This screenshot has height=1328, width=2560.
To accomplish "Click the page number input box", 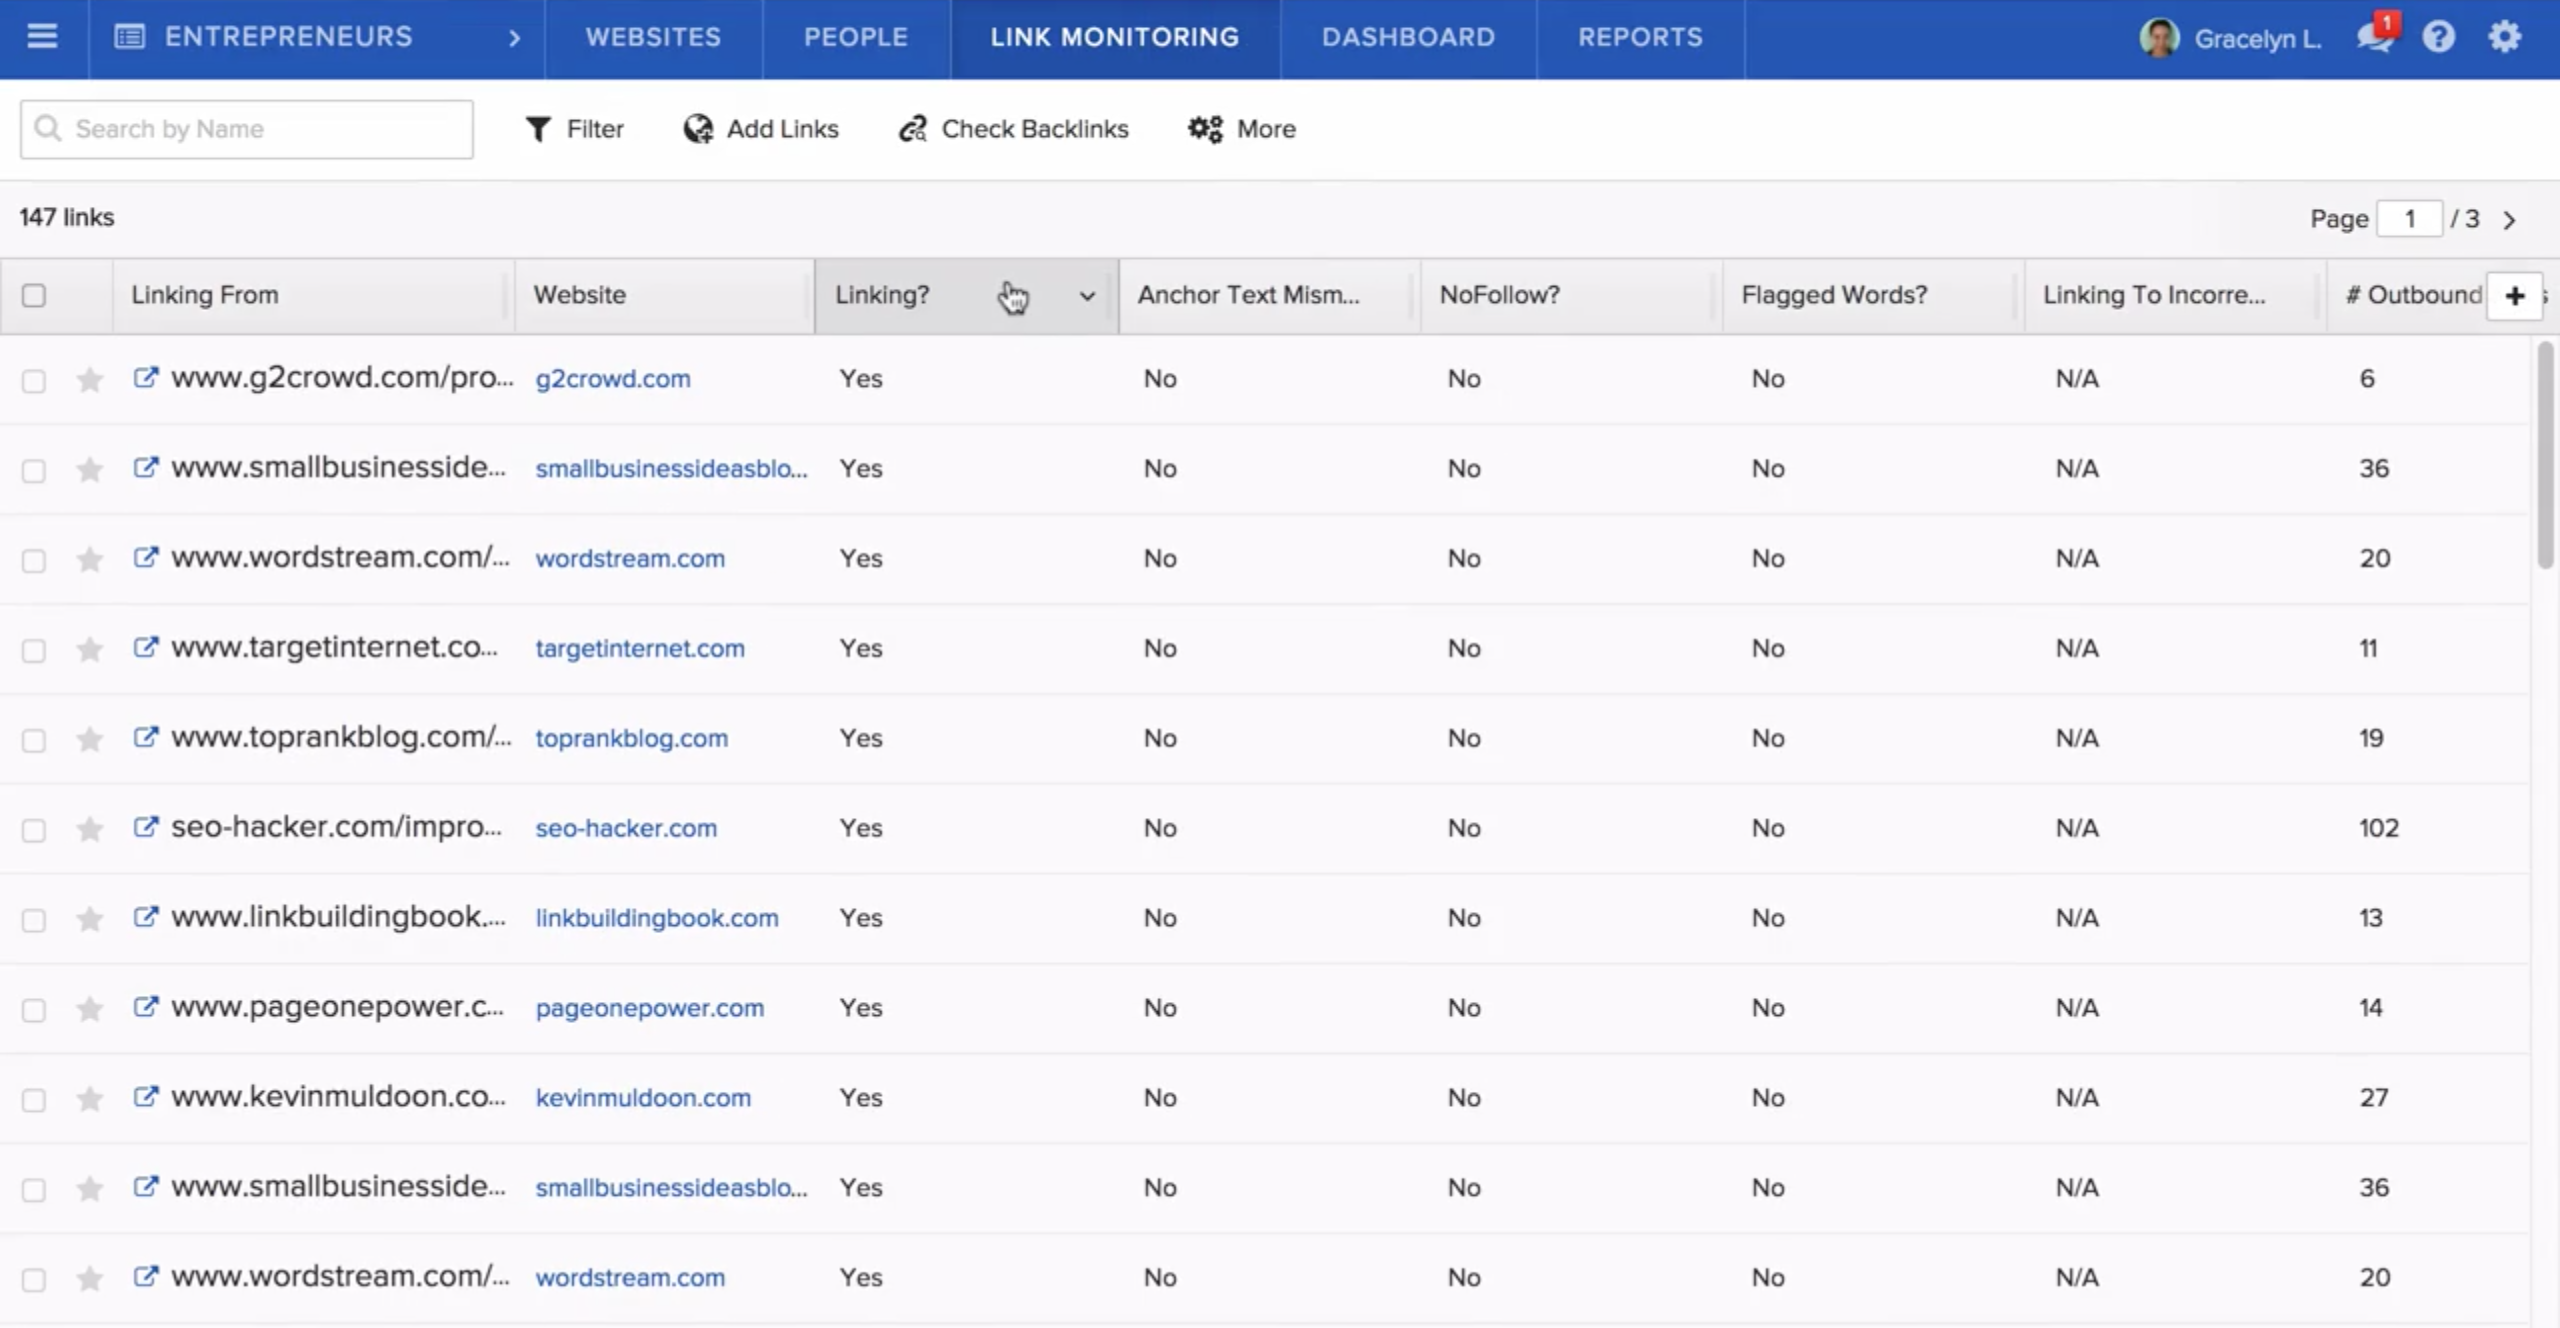I will (2410, 219).
